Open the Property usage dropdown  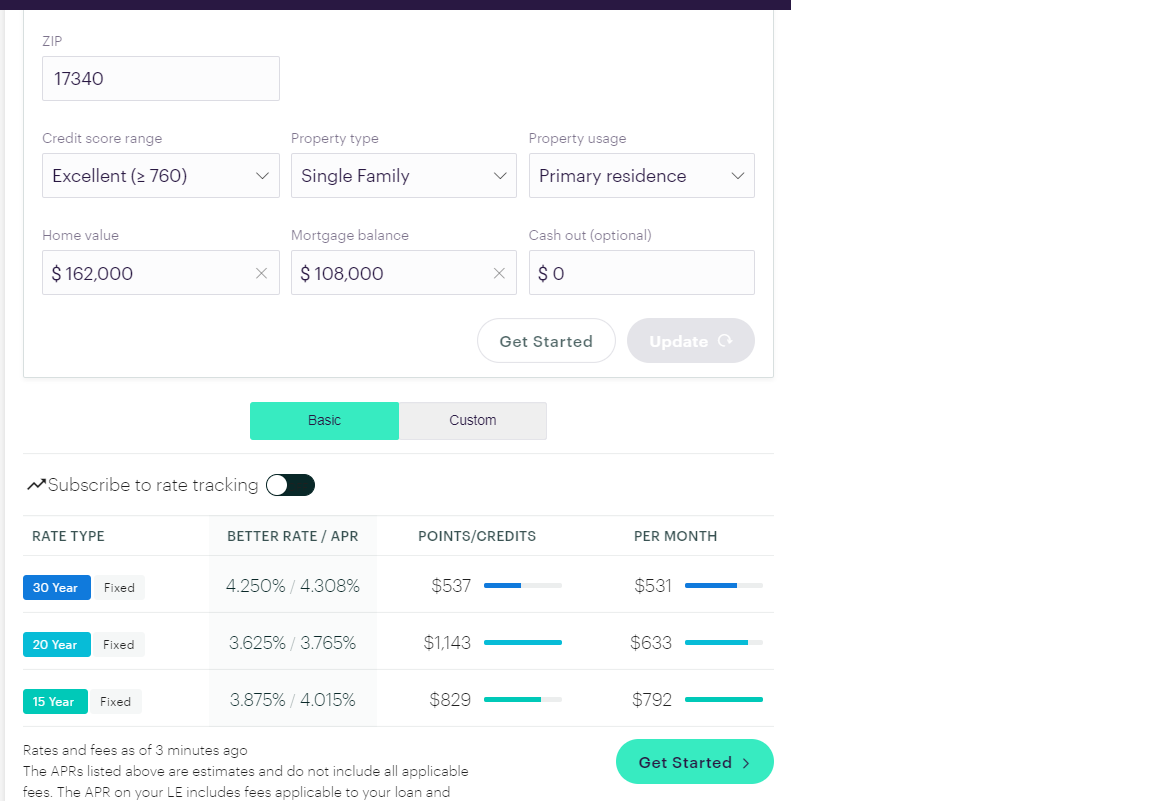click(641, 176)
